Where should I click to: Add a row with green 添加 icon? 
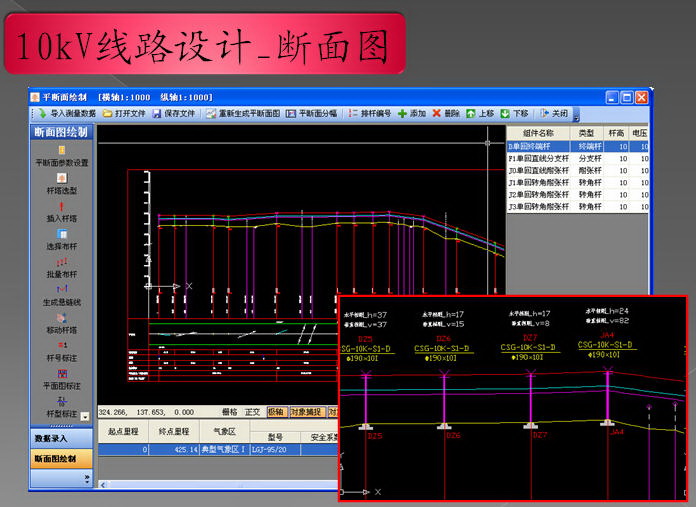pyautogui.click(x=411, y=114)
